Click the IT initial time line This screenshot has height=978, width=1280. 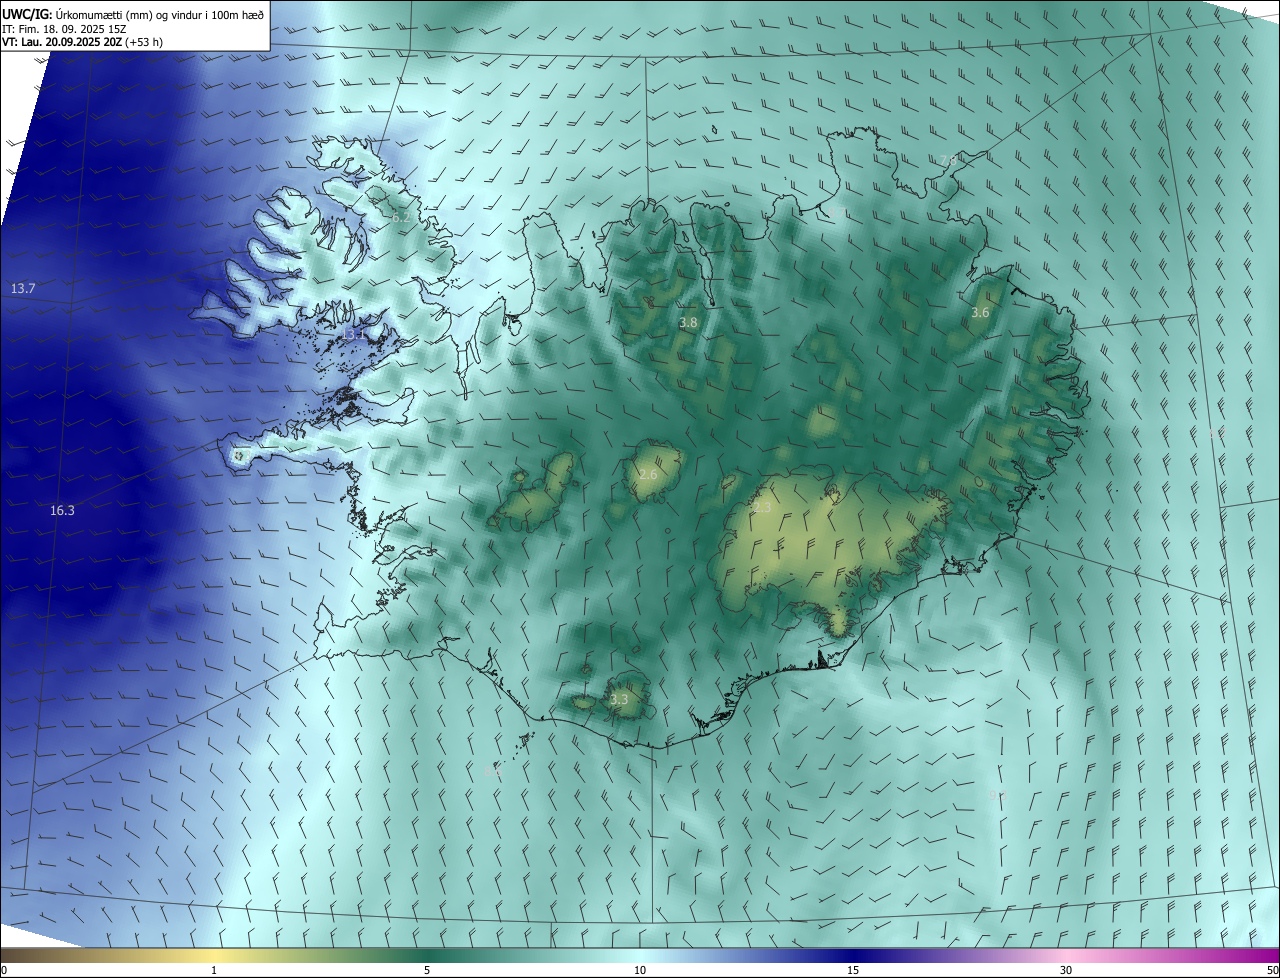tap(63, 29)
